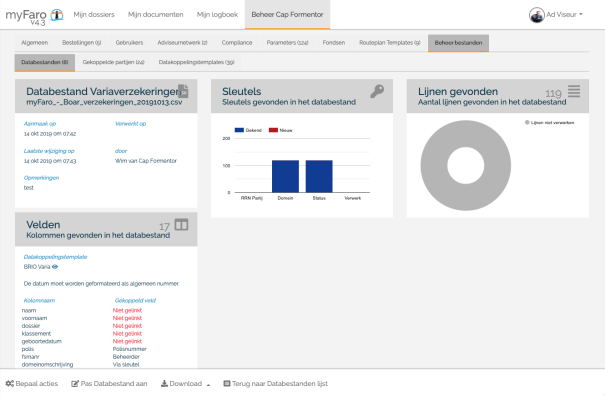
Task: Click the columns icon in Velden panel
Action: (181, 225)
